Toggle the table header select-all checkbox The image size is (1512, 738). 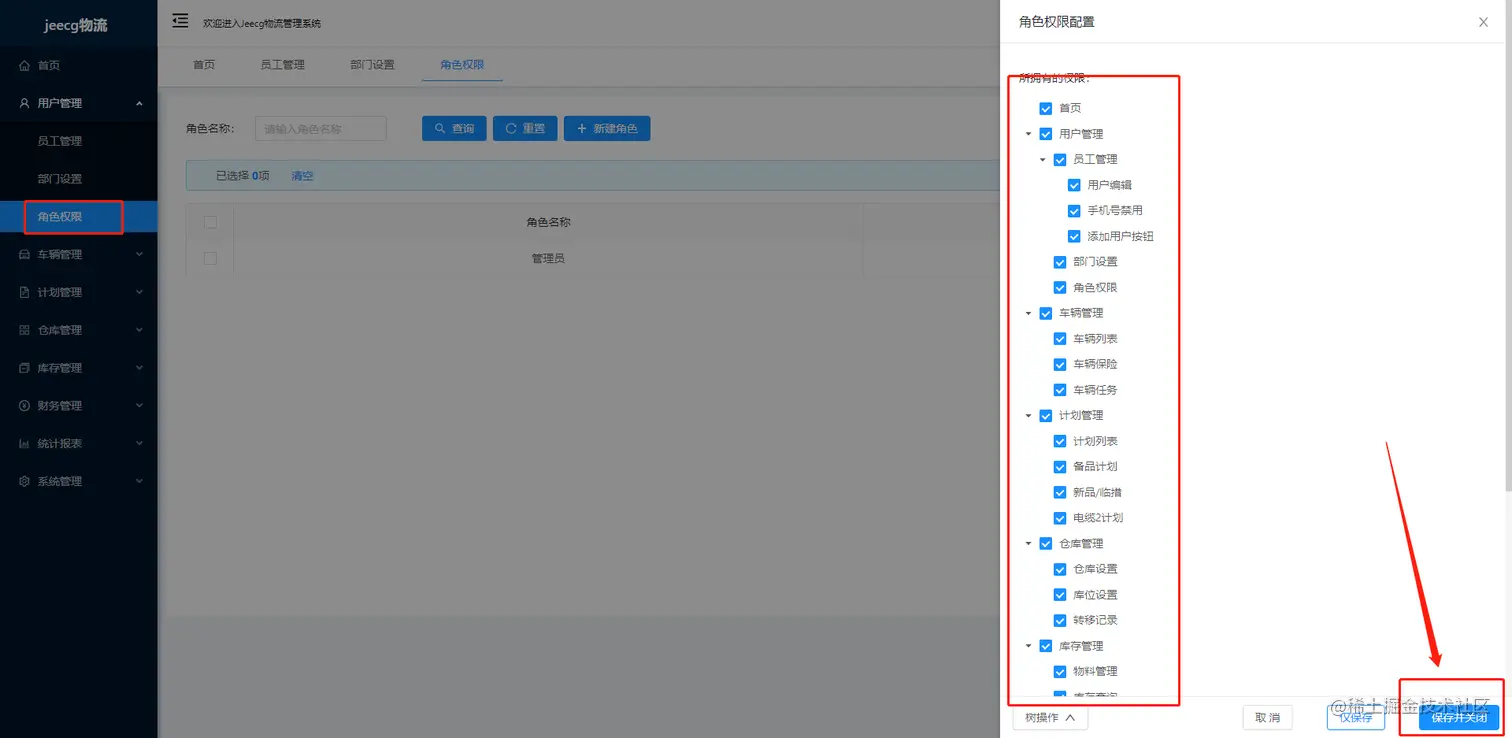tap(210, 222)
